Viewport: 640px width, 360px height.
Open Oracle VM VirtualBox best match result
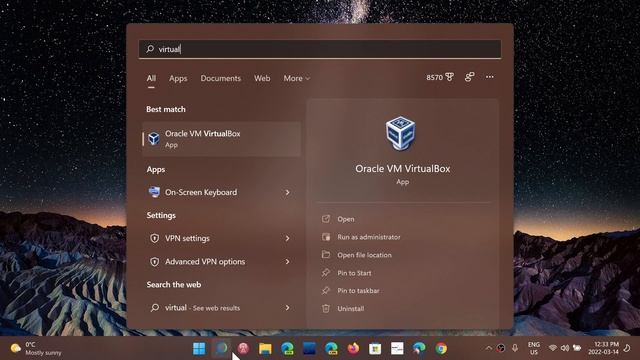pyautogui.click(x=221, y=139)
